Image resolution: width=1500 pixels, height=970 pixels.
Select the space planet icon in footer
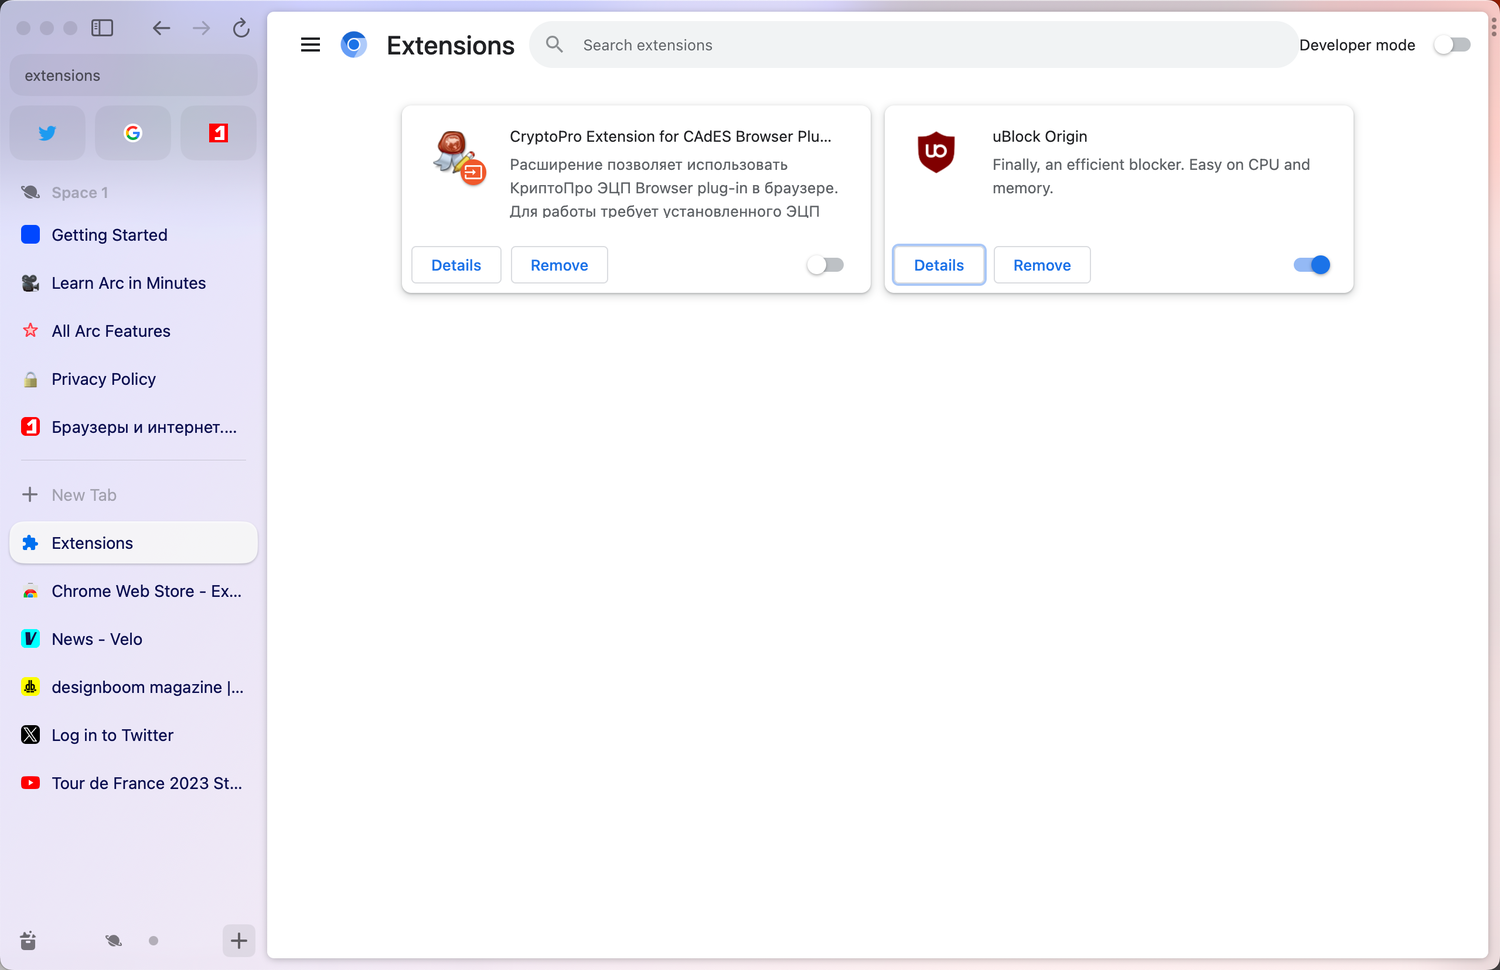114,940
